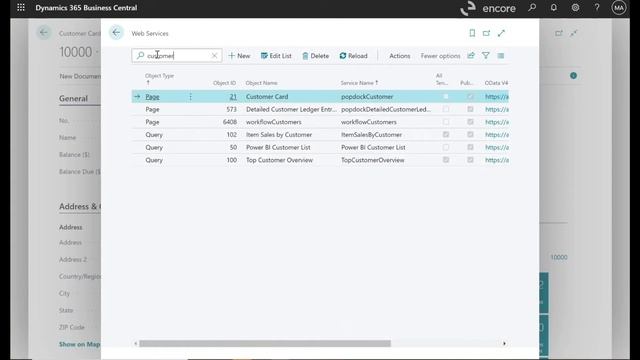The width and height of the screenshot is (640, 360).
Task: Open settings gear in top bar
Action: pos(575,7)
